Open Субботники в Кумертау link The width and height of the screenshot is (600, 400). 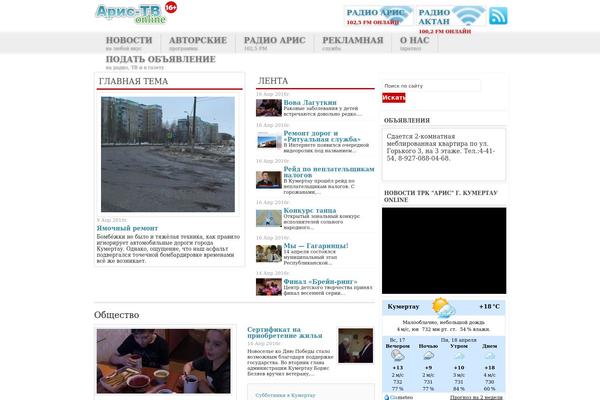coord(285,395)
